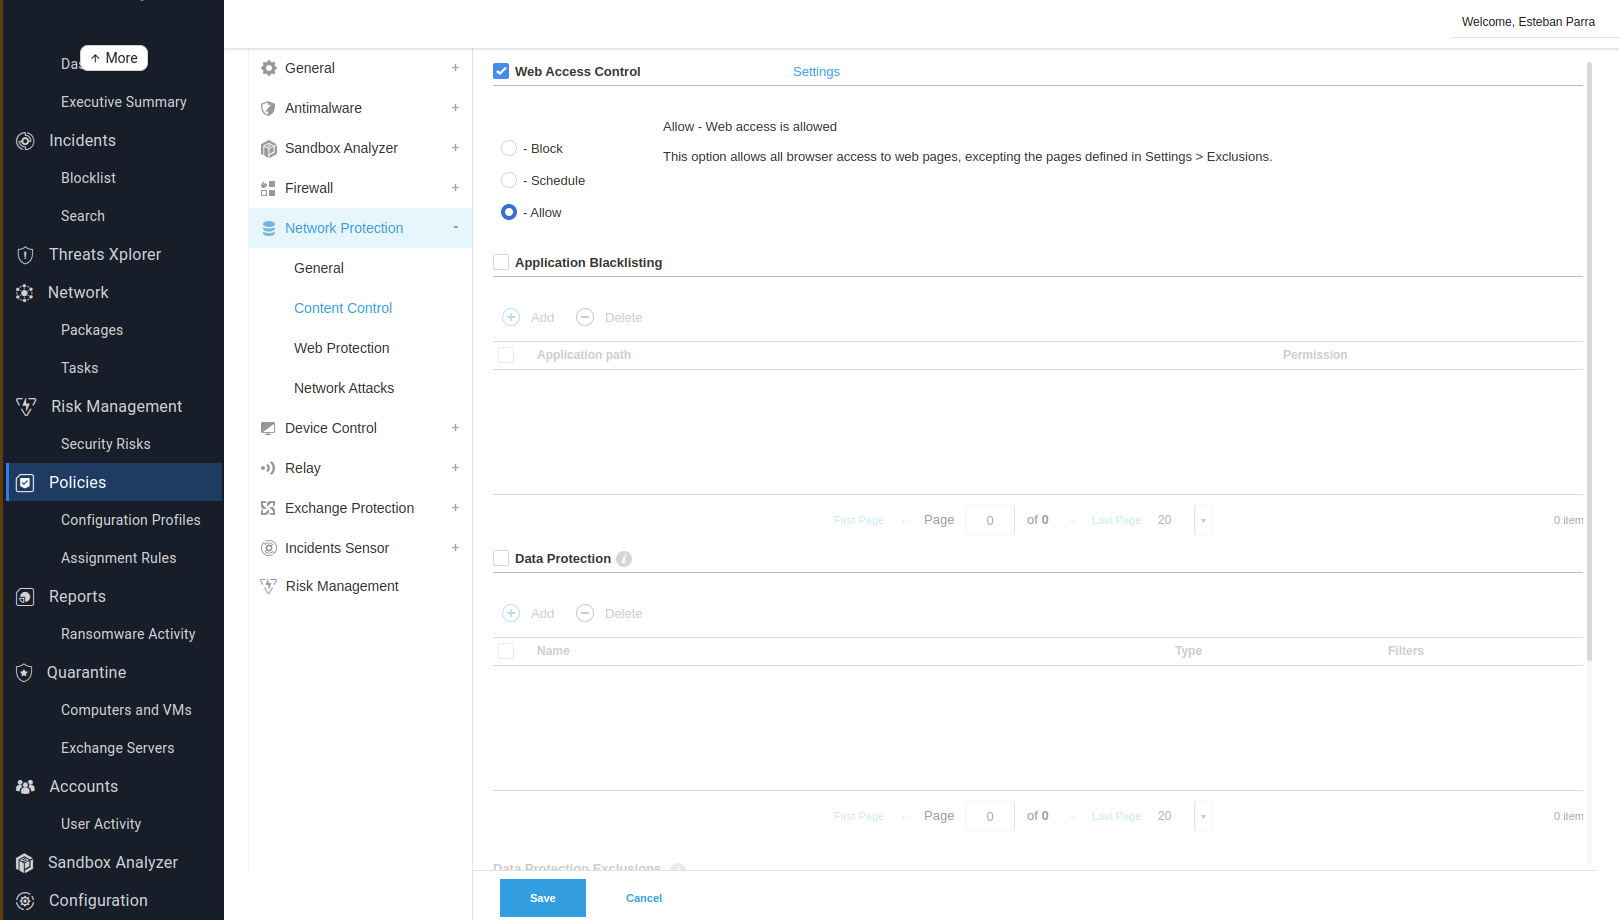Click the Incidents radar icon in sidebar
The height and width of the screenshot is (920, 1619).
[25, 141]
